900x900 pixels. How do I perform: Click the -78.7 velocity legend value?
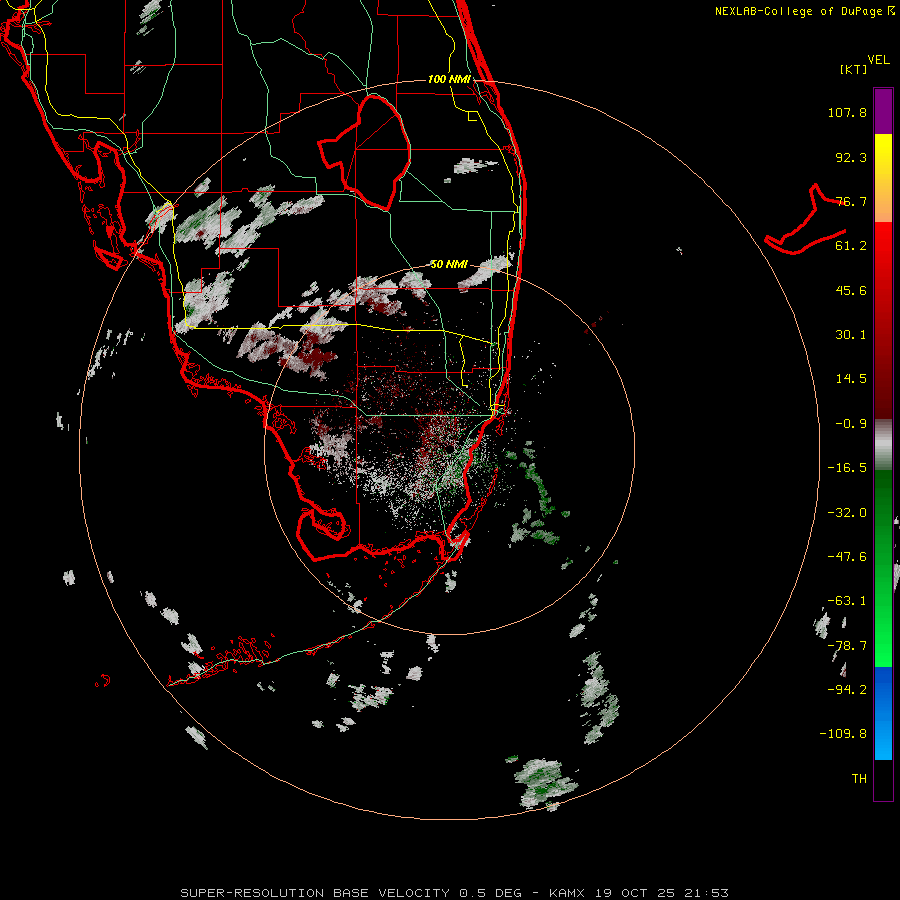847,646
